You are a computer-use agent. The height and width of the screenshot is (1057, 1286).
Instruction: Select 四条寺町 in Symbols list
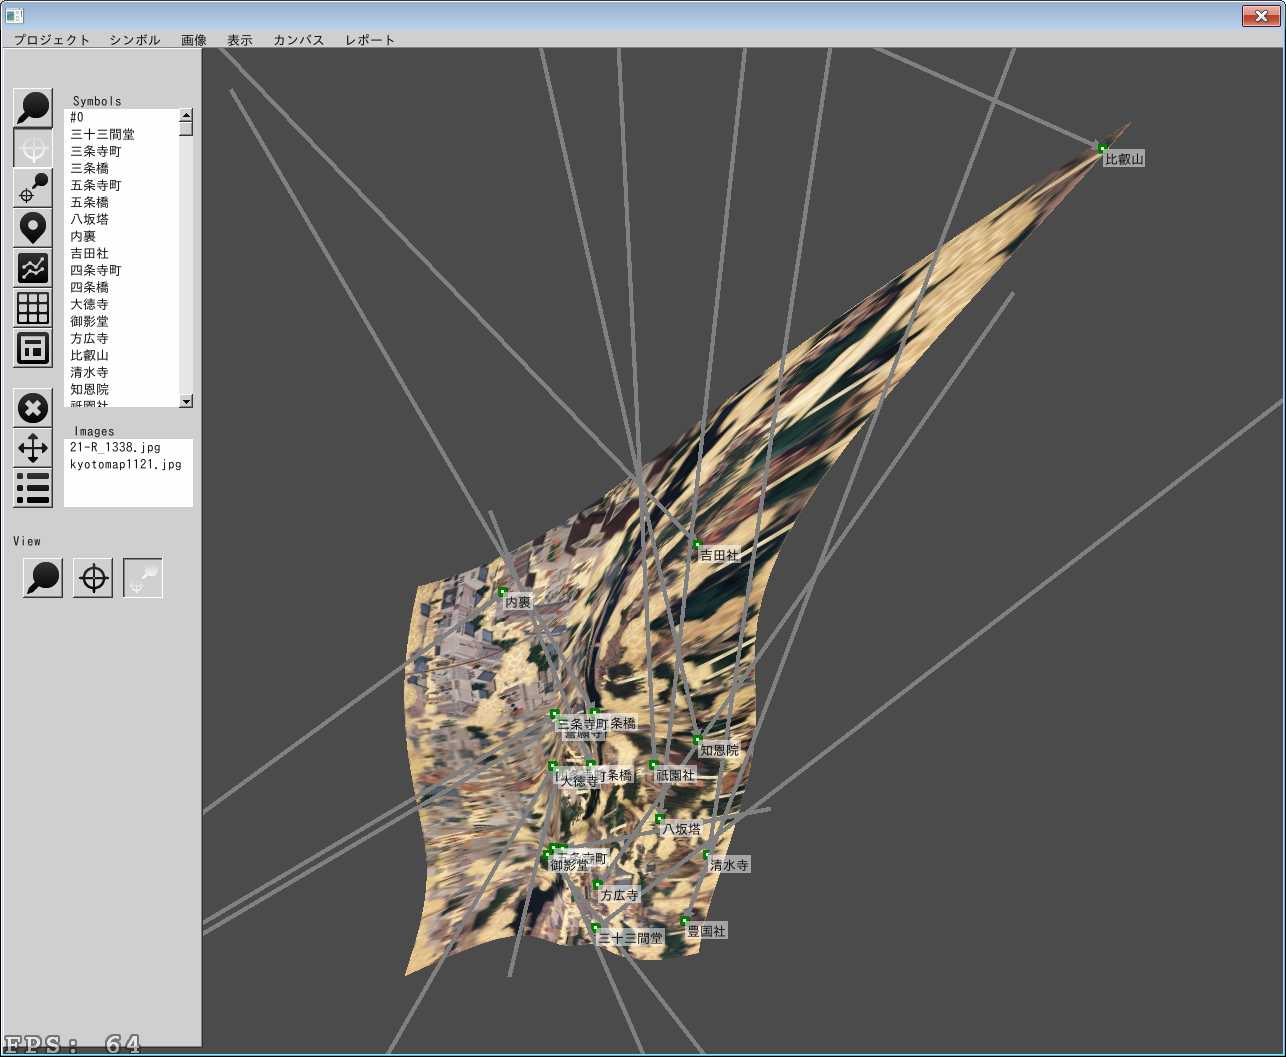(121, 270)
